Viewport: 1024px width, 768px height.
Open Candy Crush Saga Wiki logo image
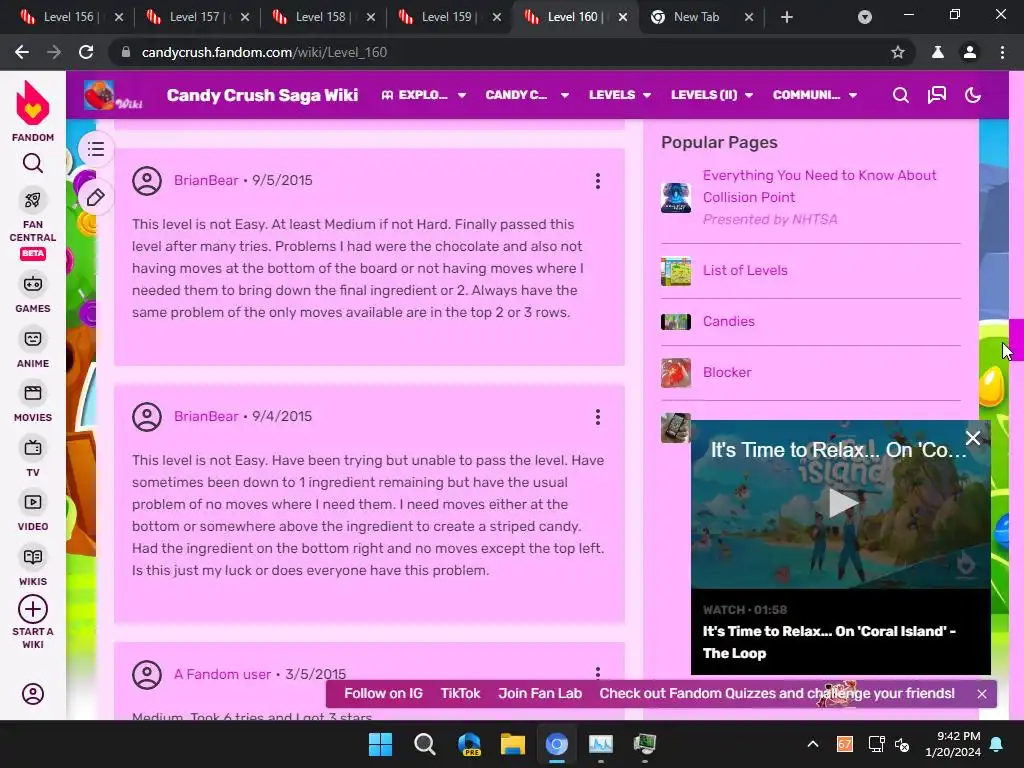tap(113, 95)
